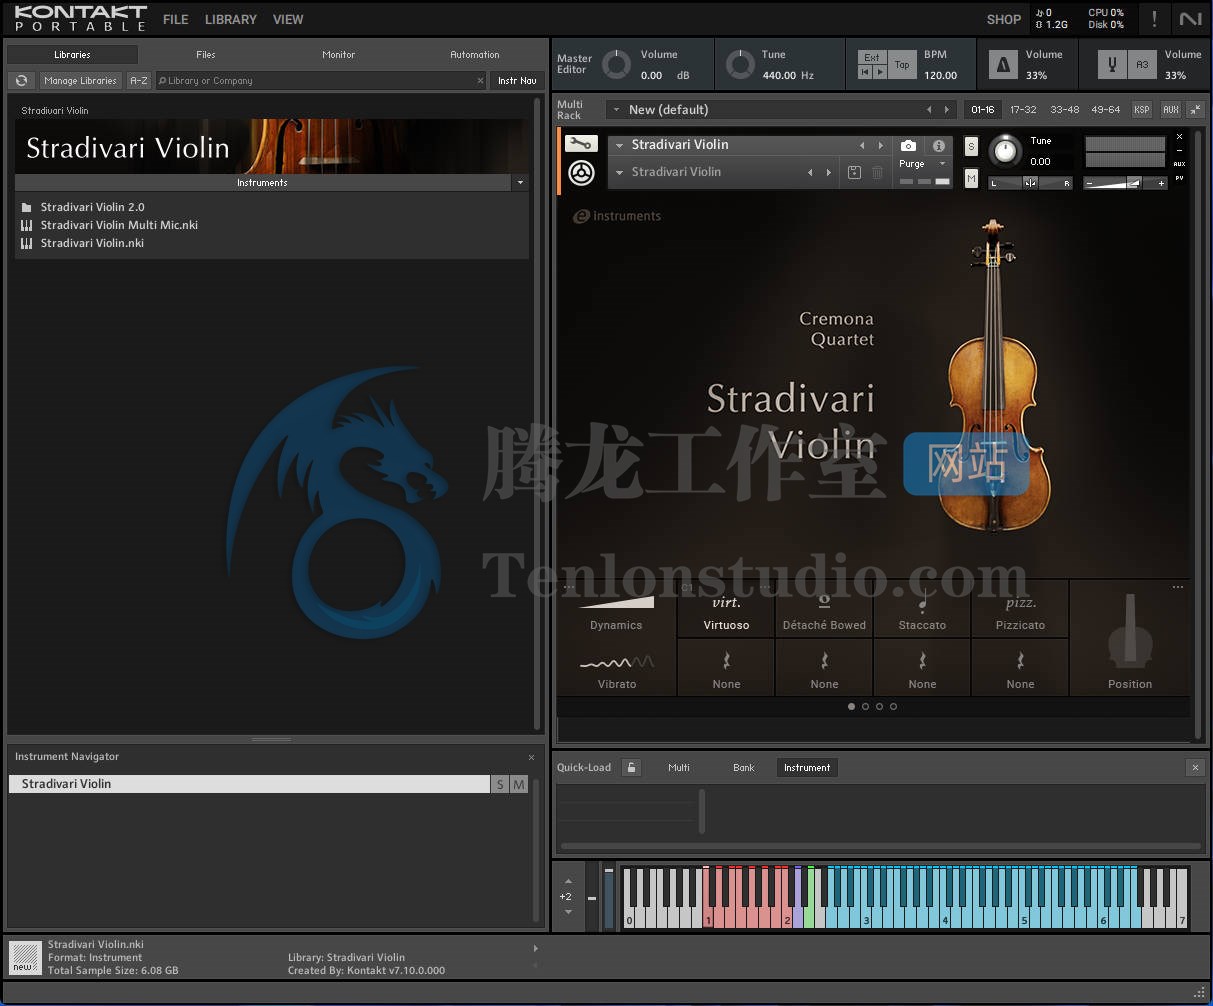Solo the Stradivari Violin with the S button
This screenshot has height=1006, width=1213.
click(971, 146)
